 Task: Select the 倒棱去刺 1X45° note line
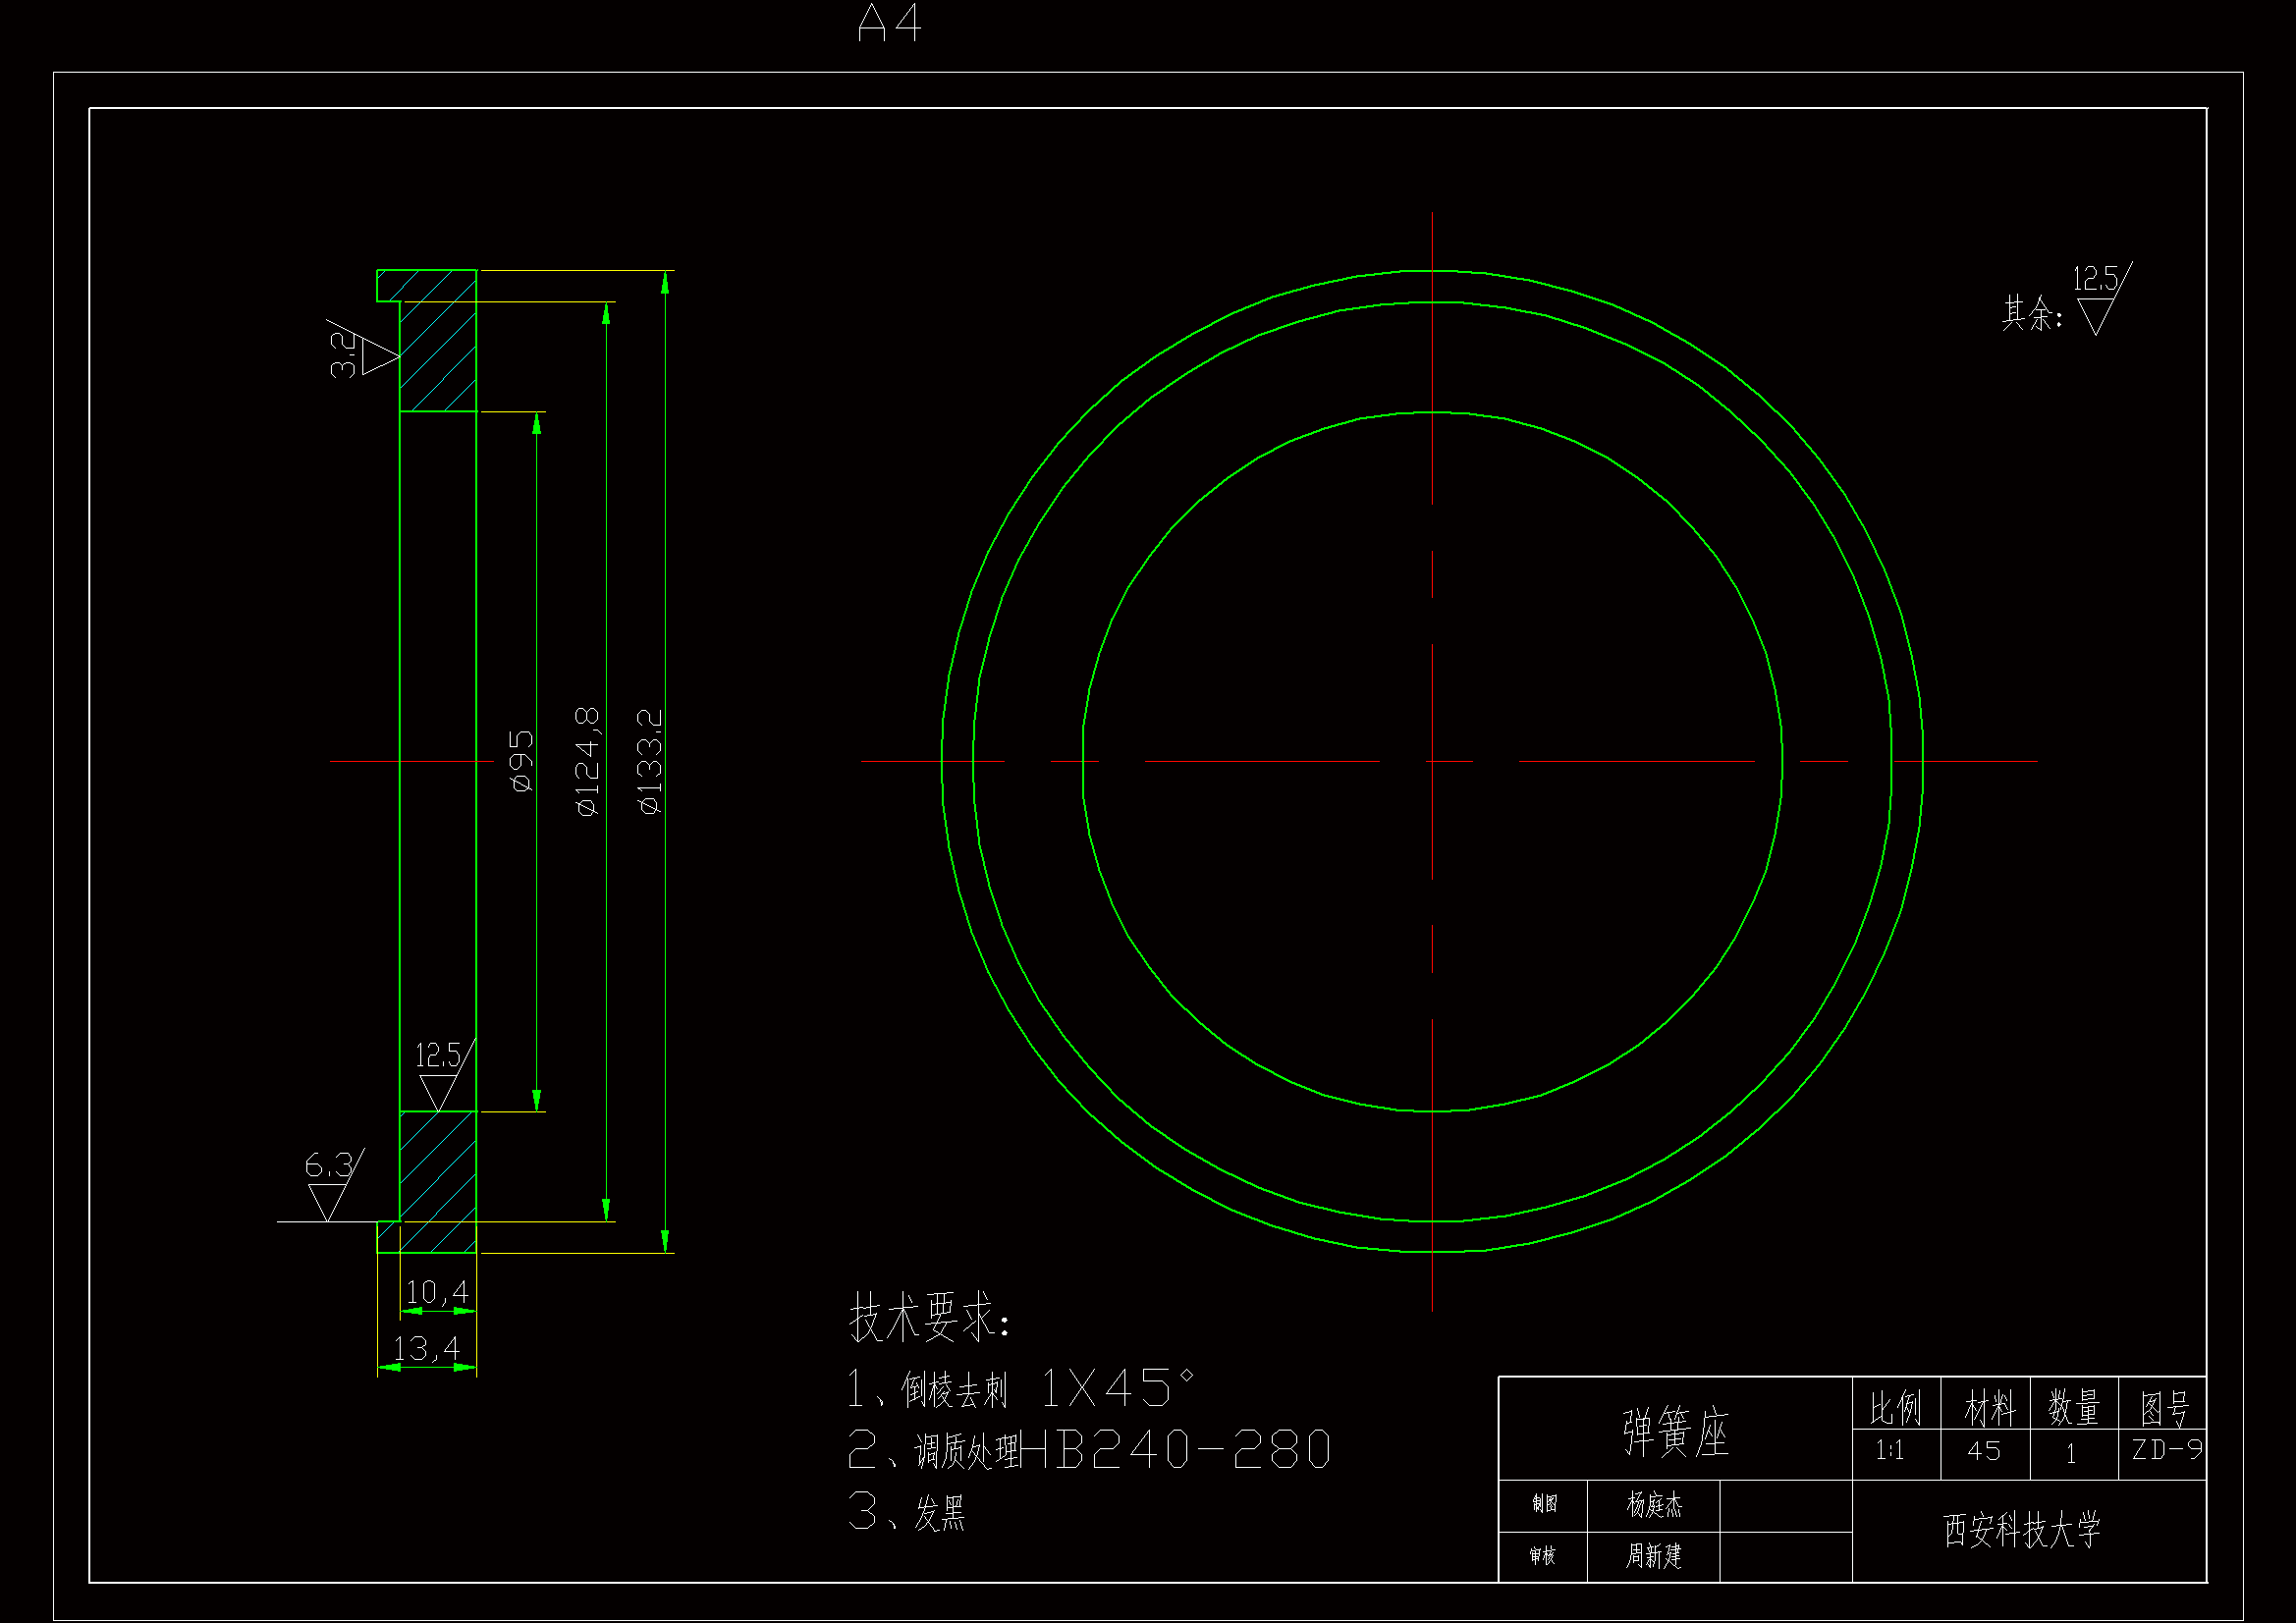1020,1389
